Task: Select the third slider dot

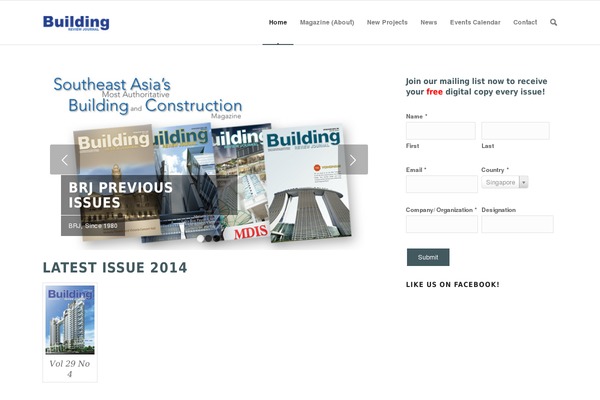Action: tap(217, 238)
